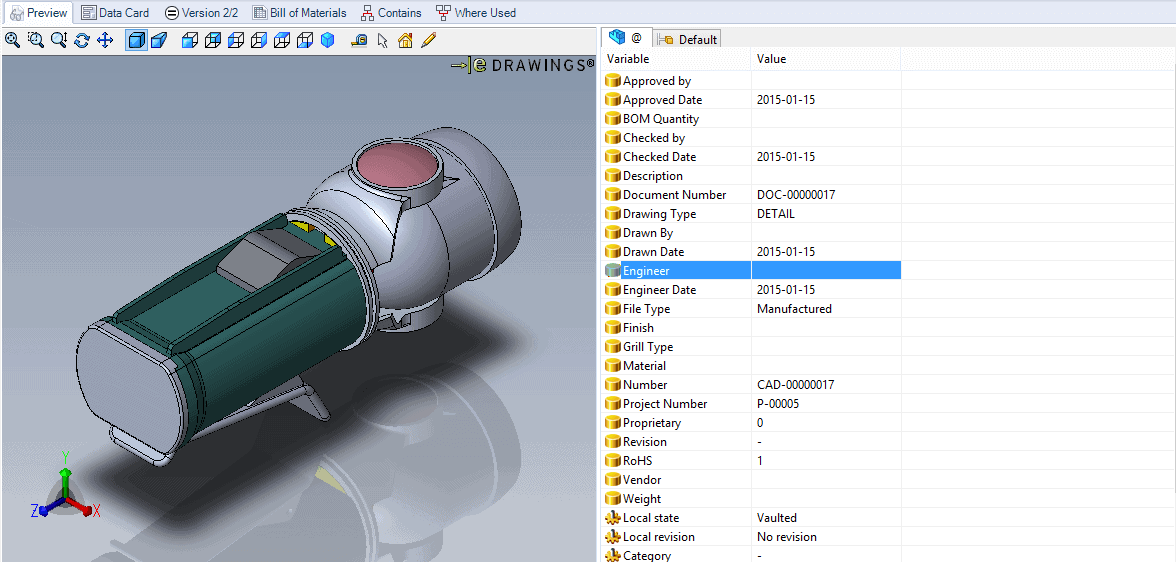Viewport: 1176px width, 562px height.
Task: Click the pump model in the preview
Action: click(296, 296)
